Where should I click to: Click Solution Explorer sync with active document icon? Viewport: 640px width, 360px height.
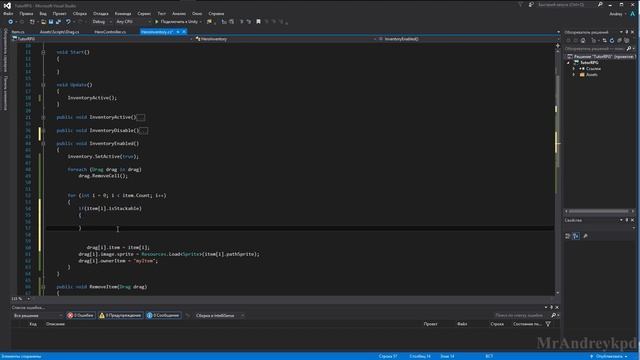point(604,40)
